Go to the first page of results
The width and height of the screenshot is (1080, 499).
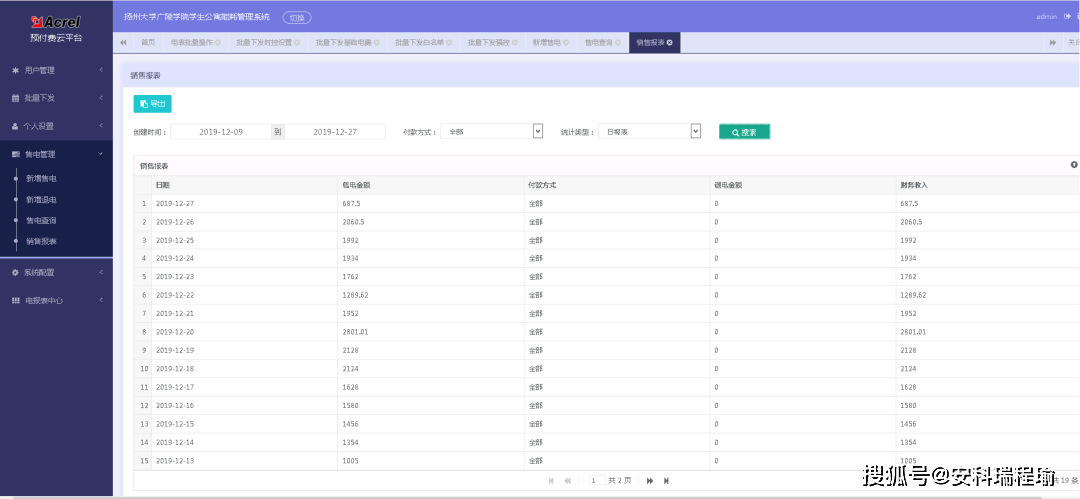click(551, 480)
